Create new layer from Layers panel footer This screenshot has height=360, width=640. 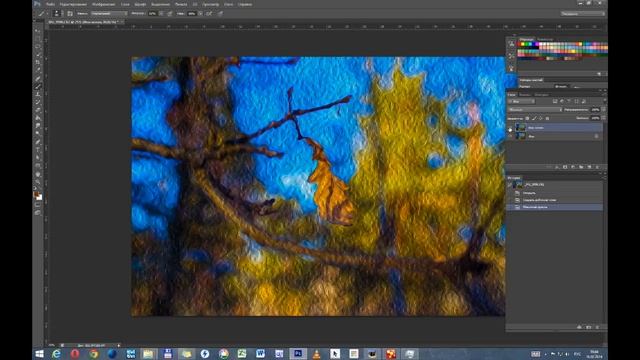589,167
